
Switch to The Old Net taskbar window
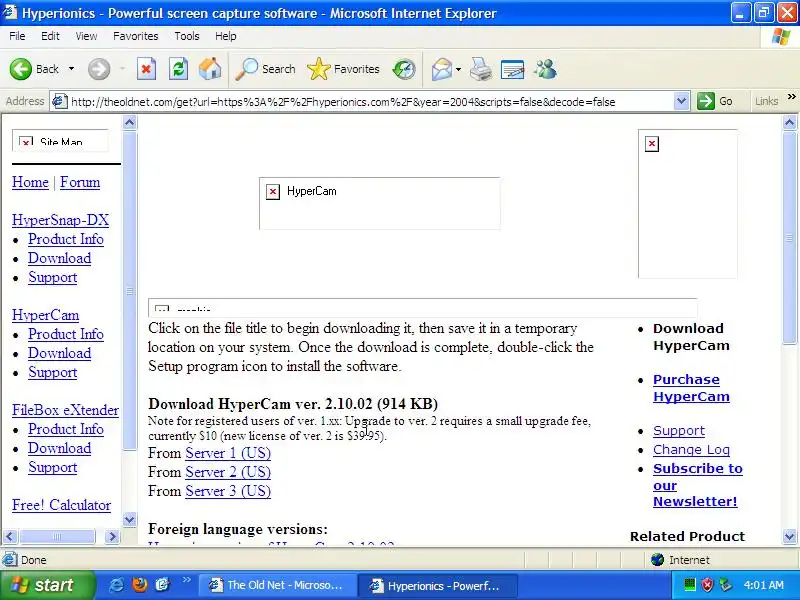coord(277,585)
